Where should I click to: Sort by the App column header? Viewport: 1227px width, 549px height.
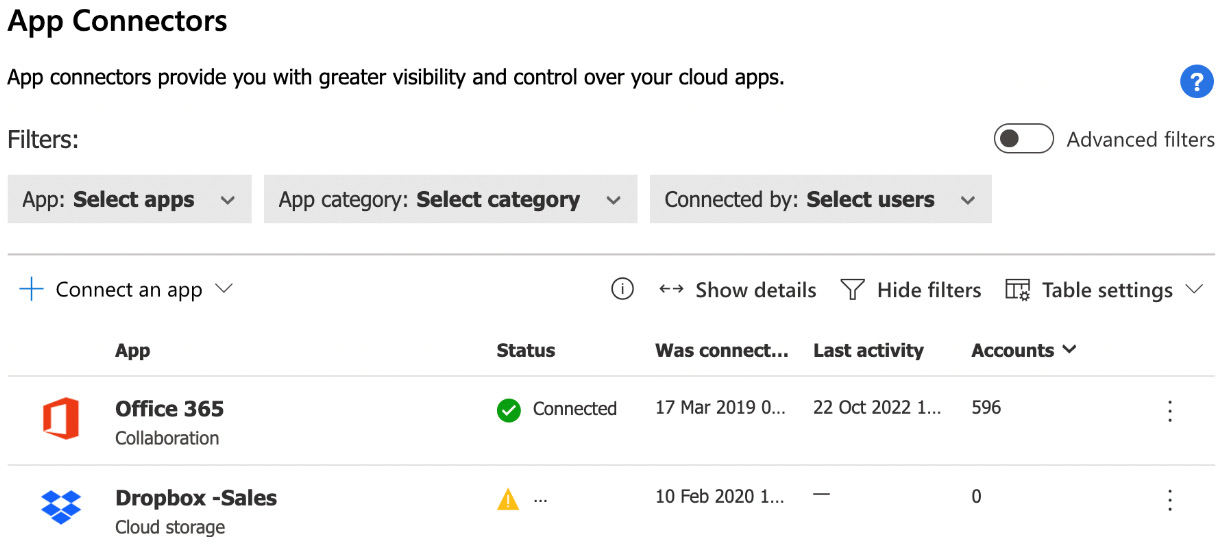[133, 351]
